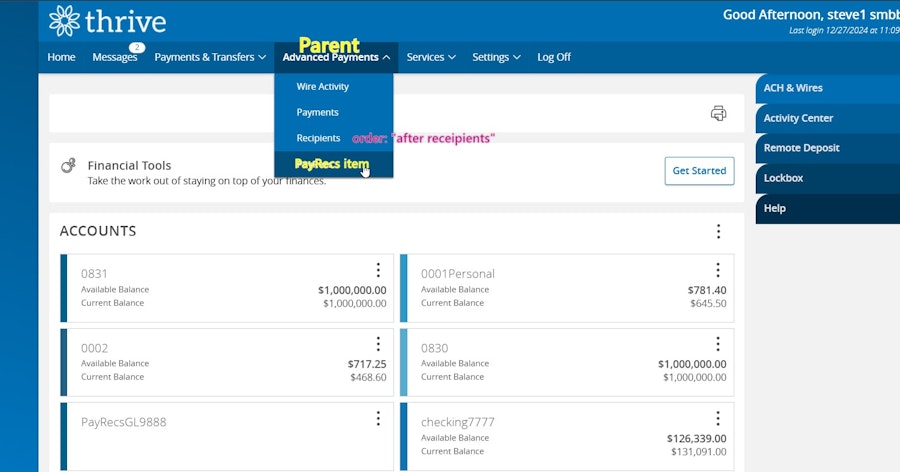900x472 pixels.
Task: Open options menu for account 0002
Action: [x=378, y=344]
